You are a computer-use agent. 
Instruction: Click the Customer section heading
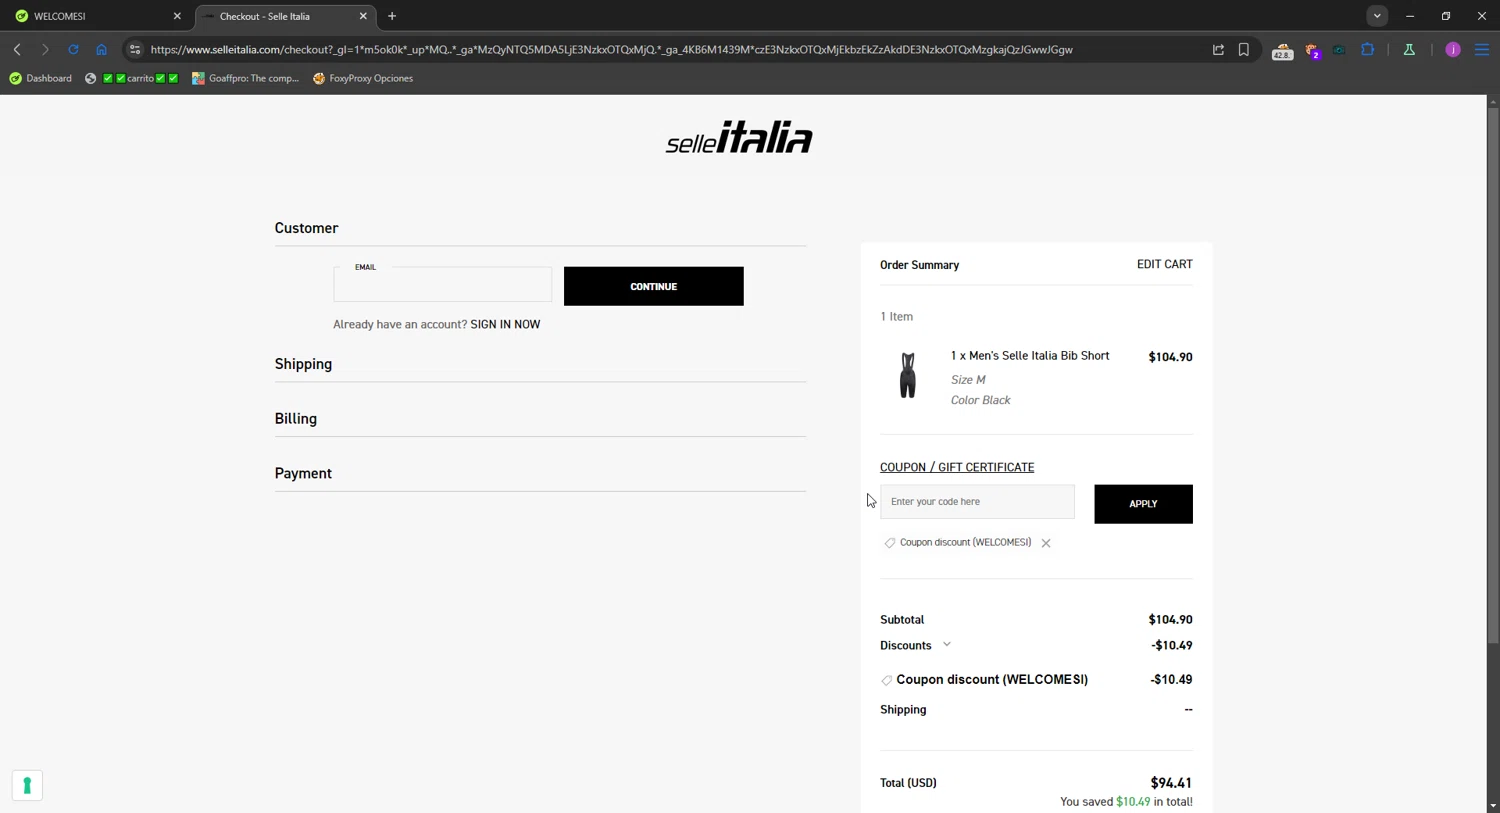[x=307, y=228]
